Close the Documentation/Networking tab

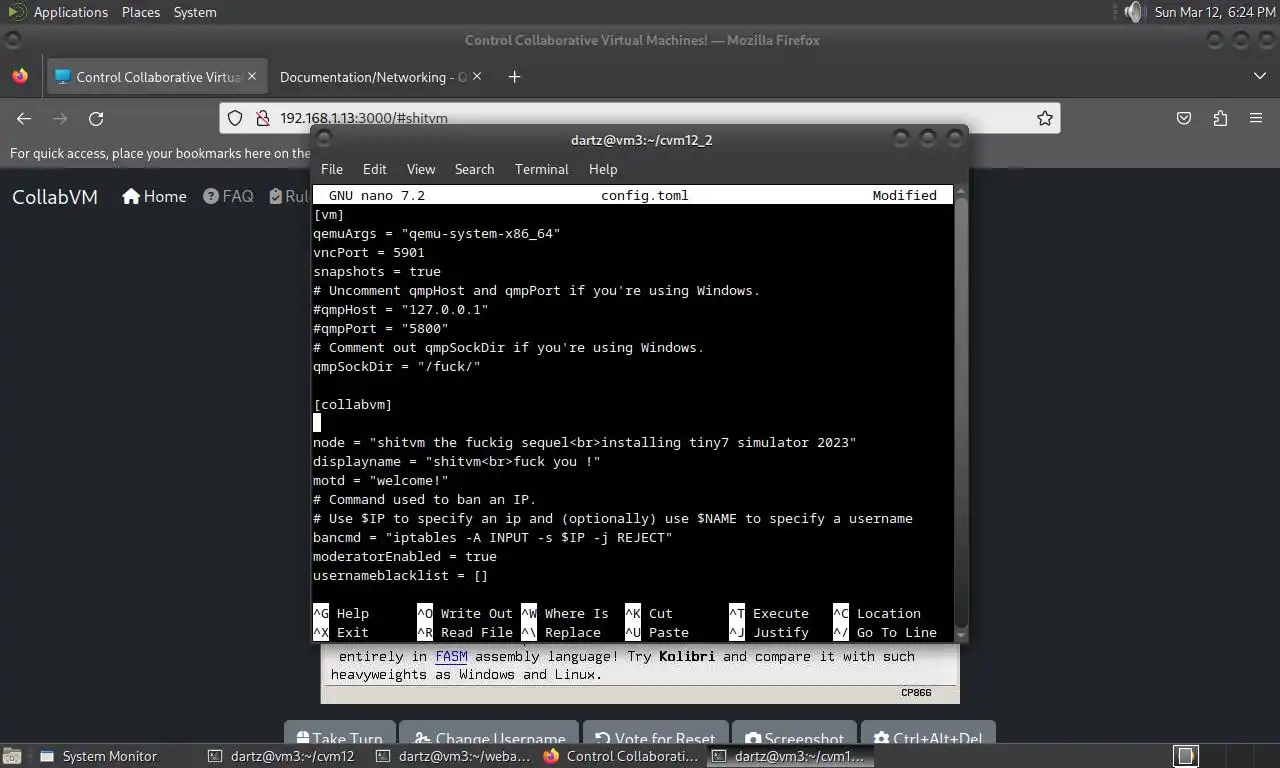click(477, 77)
